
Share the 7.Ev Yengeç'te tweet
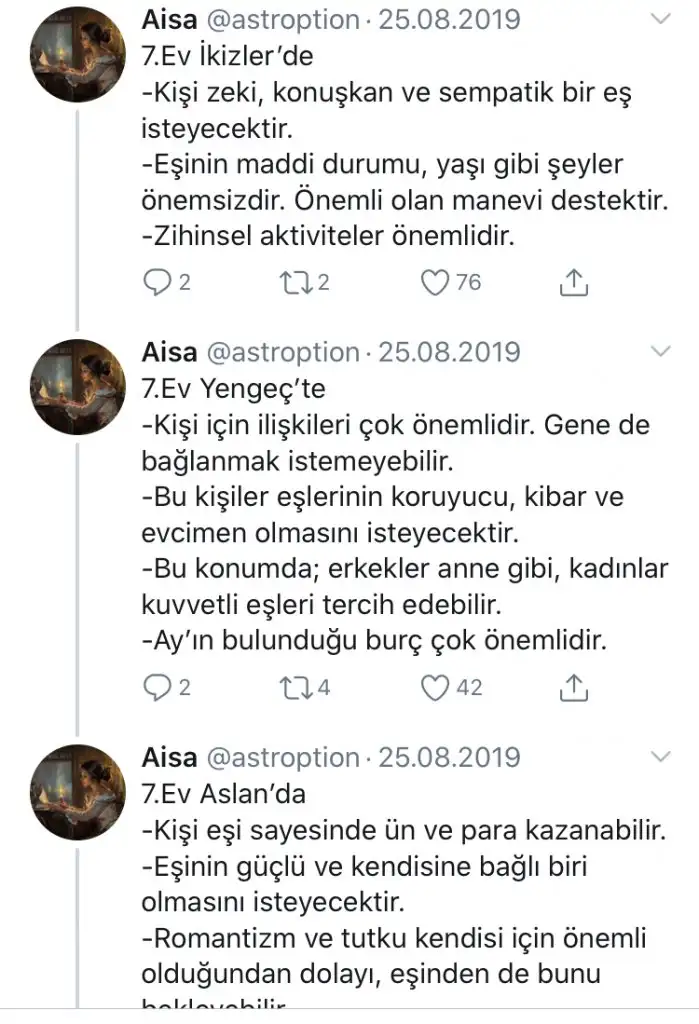pos(573,687)
